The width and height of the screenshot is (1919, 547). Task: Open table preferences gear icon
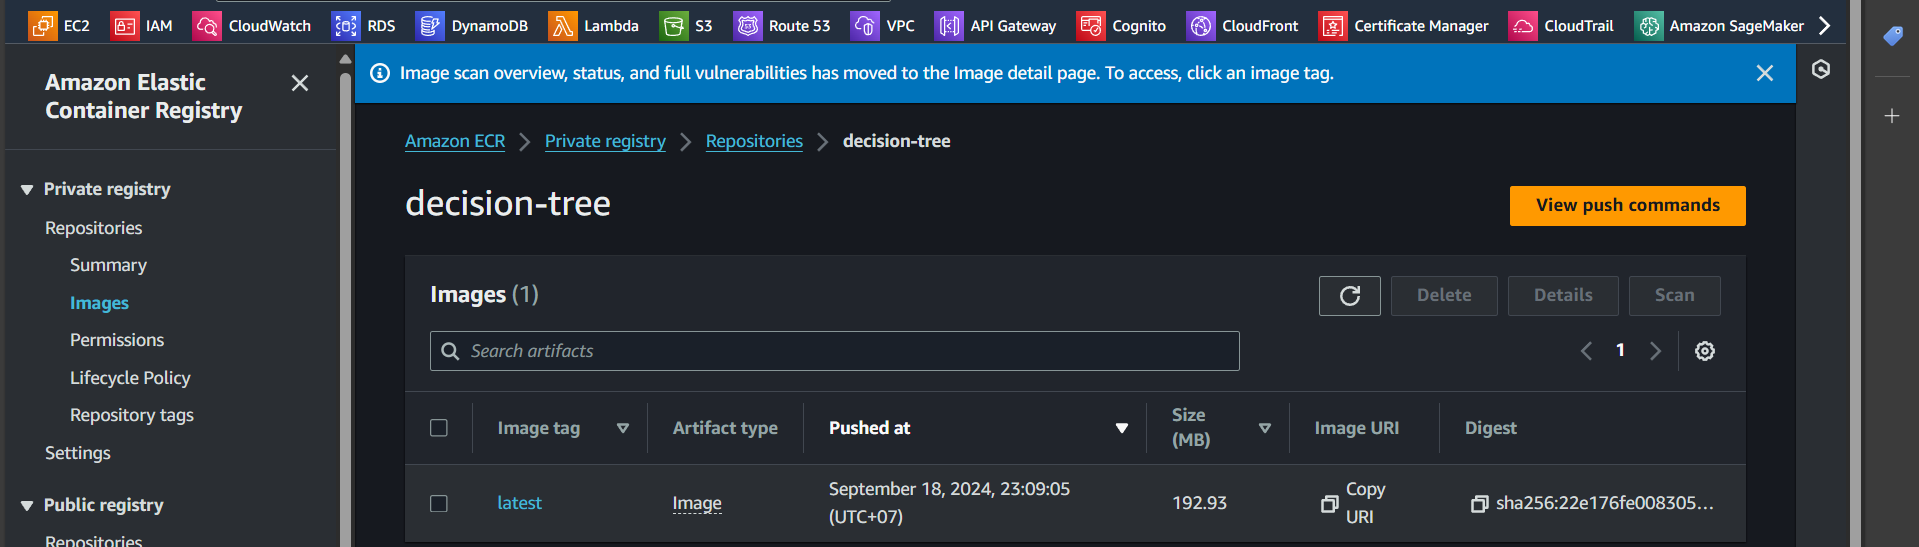pyautogui.click(x=1705, y=351)
